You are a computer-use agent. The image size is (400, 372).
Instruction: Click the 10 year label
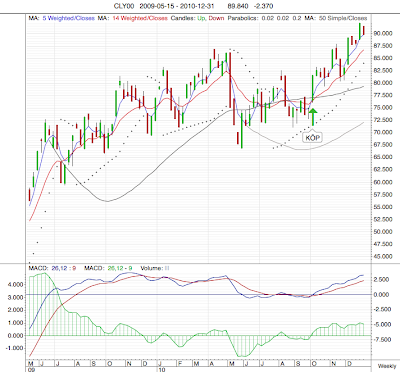(161, 369)
